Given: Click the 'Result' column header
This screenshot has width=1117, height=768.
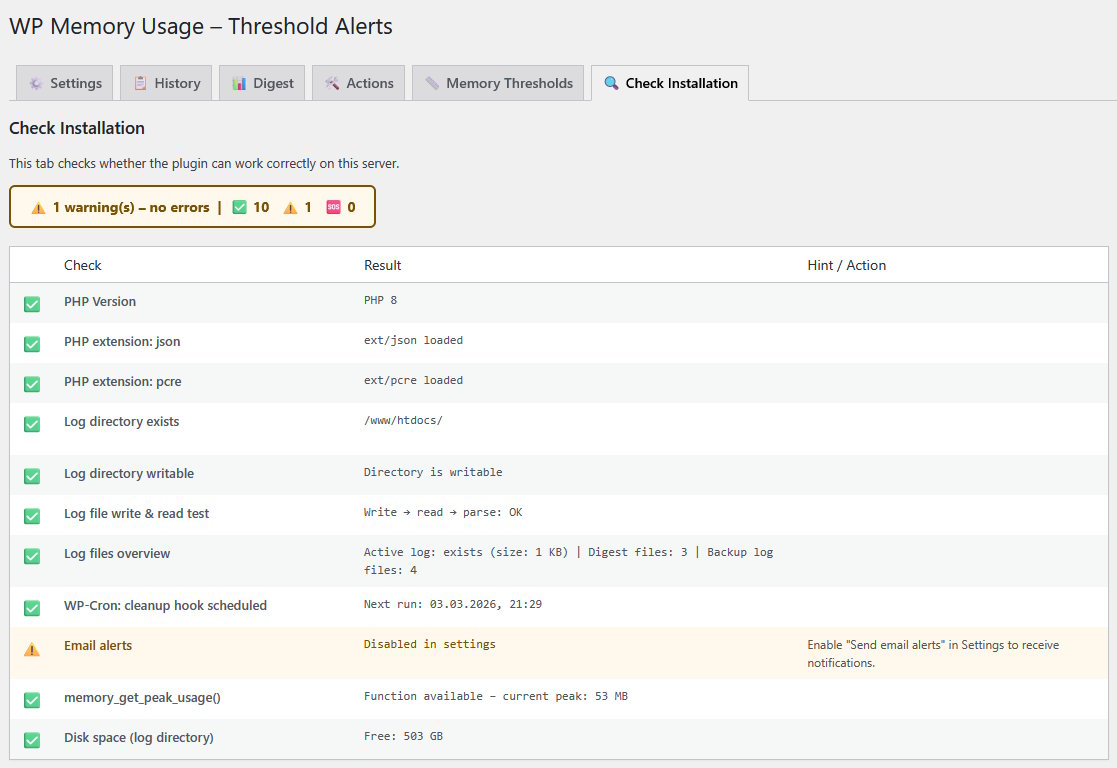Looking at the screenshot, I should [x=383, y=265].
